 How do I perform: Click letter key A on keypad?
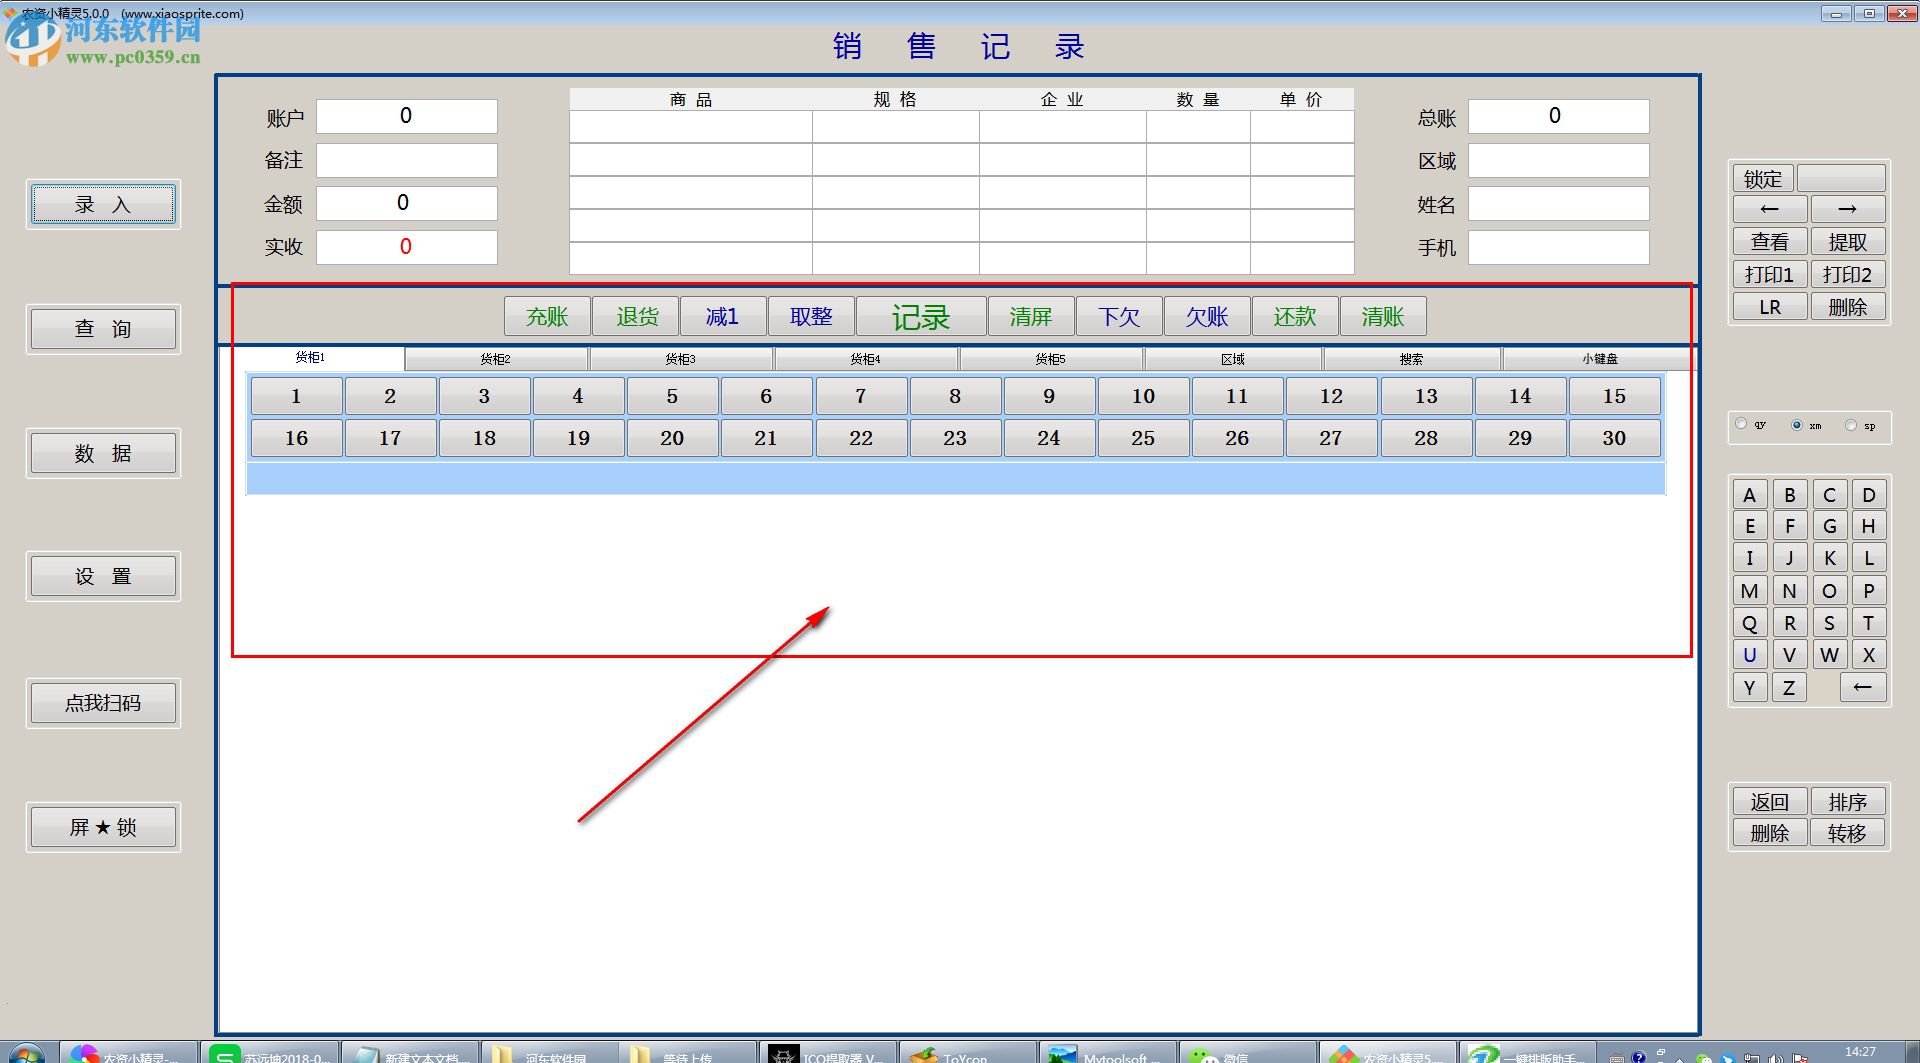pyautogui.click(x=1750, y=495)
